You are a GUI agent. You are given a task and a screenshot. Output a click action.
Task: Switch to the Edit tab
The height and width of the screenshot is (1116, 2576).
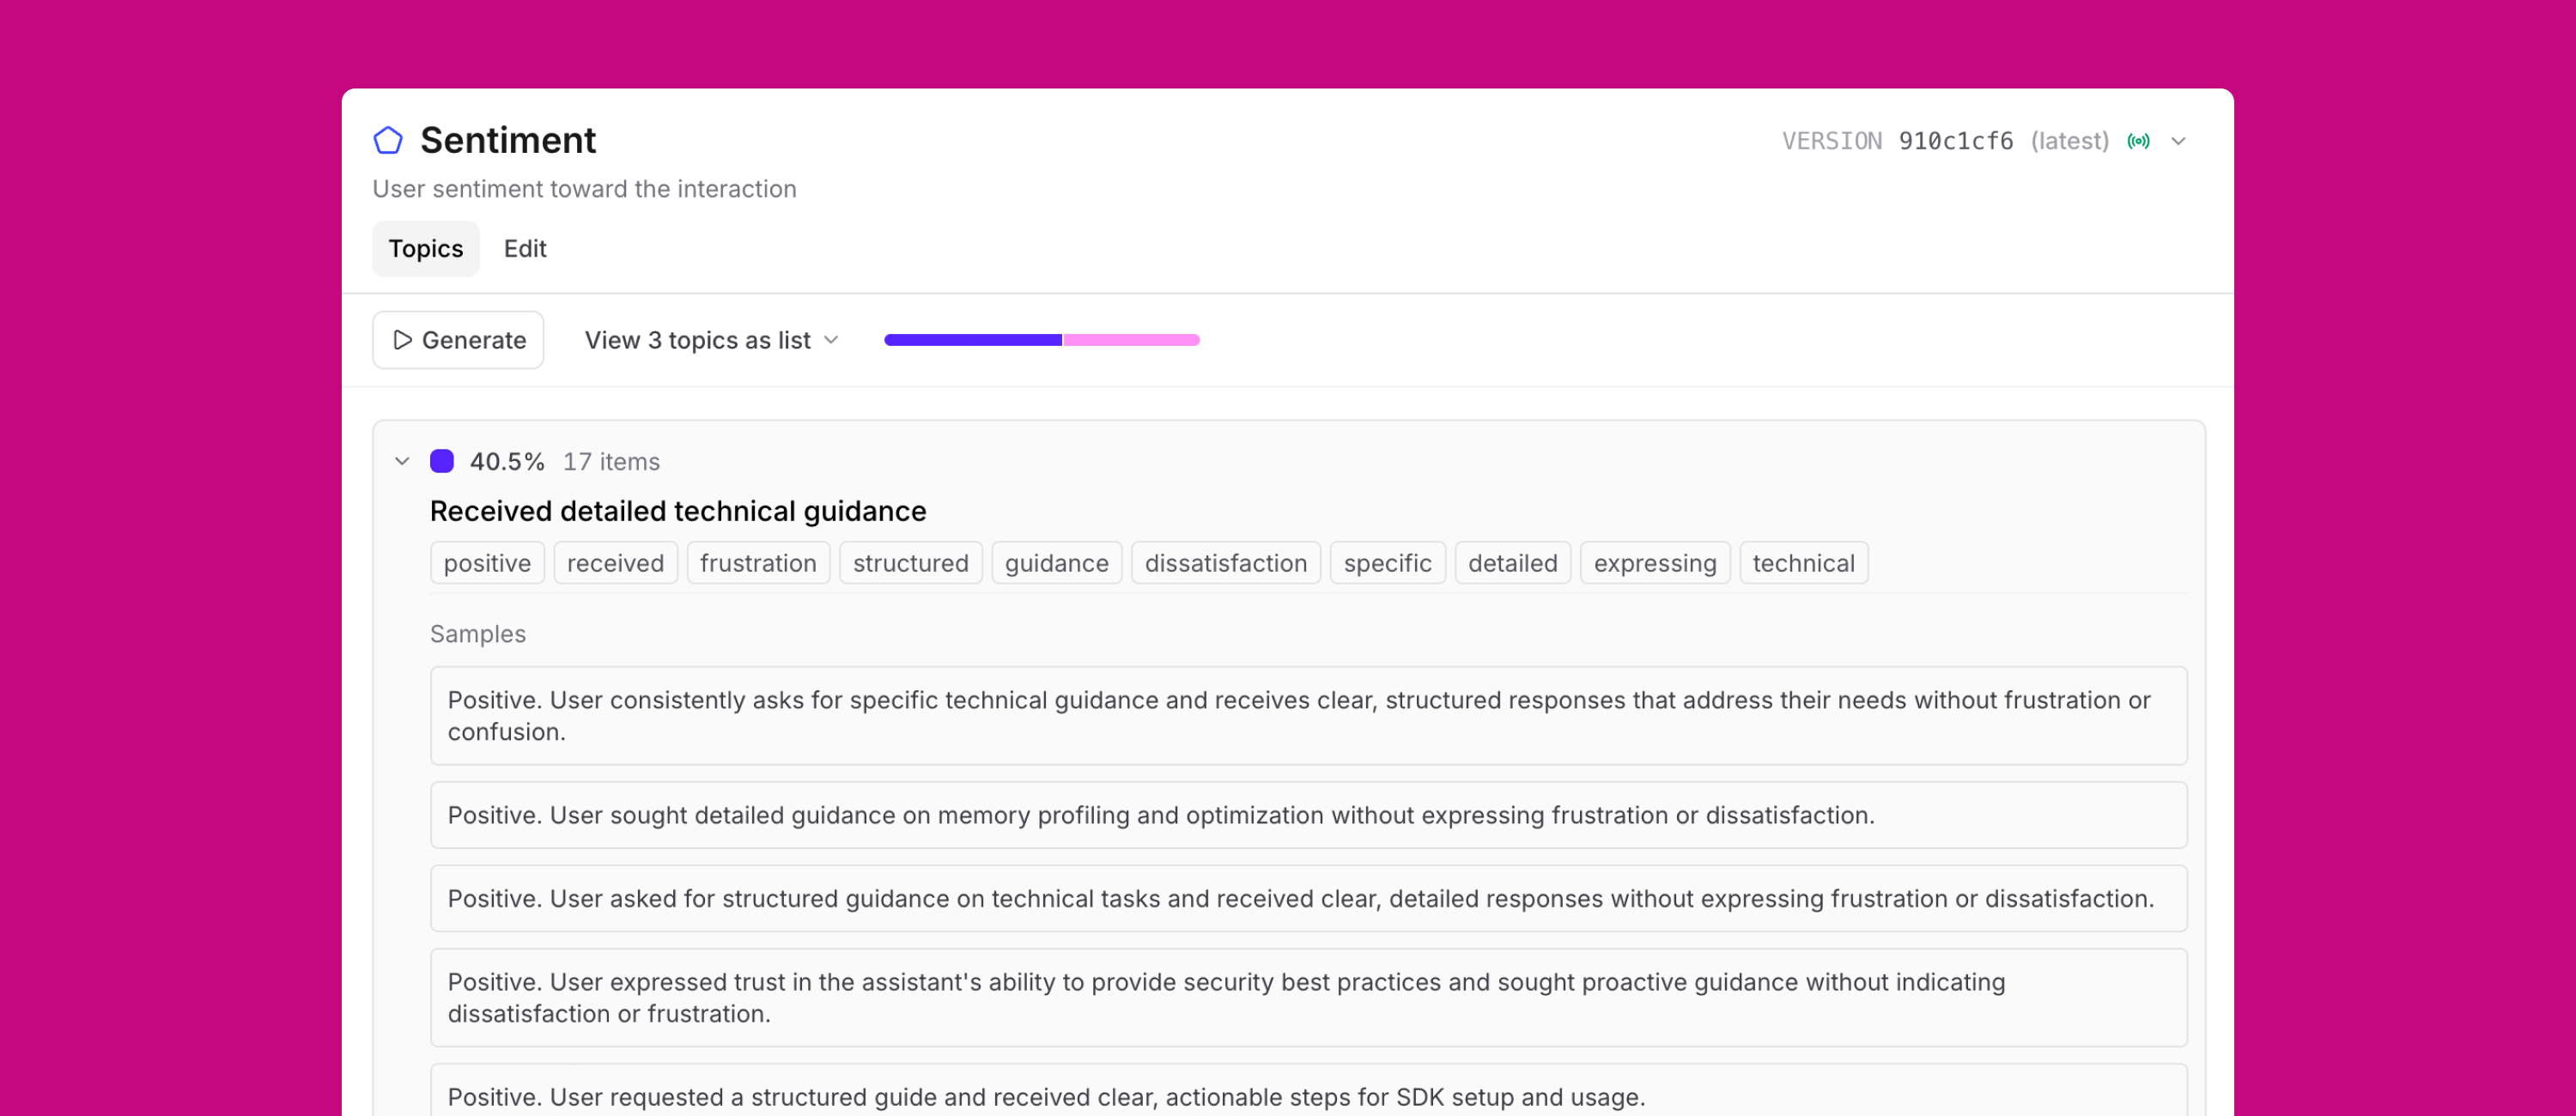click(x=524, y=248)
